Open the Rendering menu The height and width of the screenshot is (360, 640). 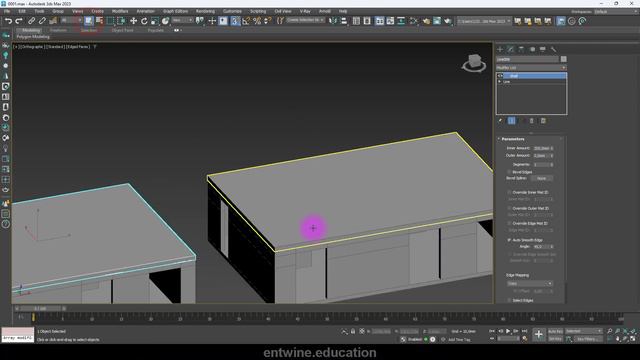[205, 11]
